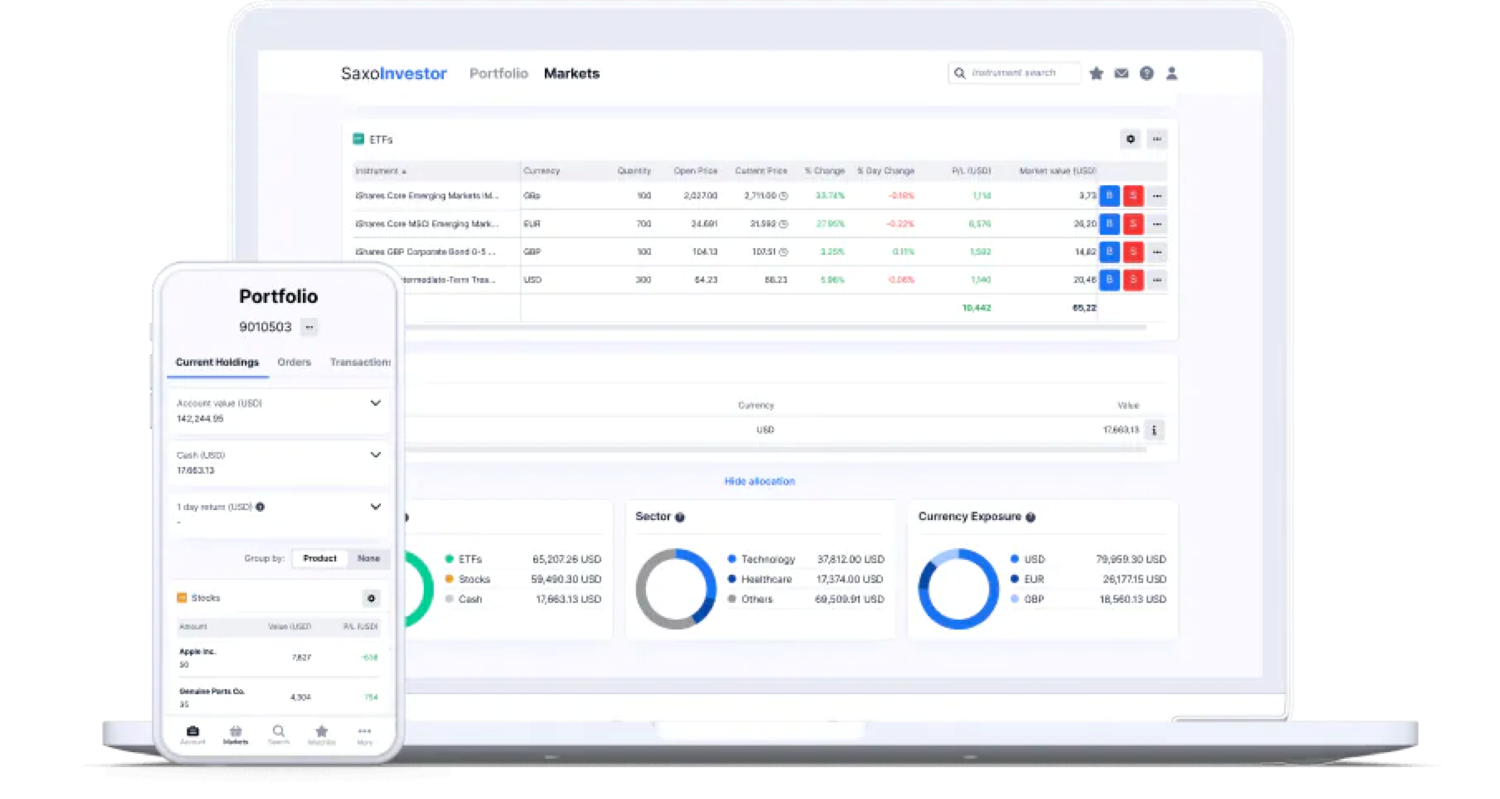This screenshot has height=799, width=1500.
Task: Open more options for EUR ETF row
Action: (x=1157, y=224)
